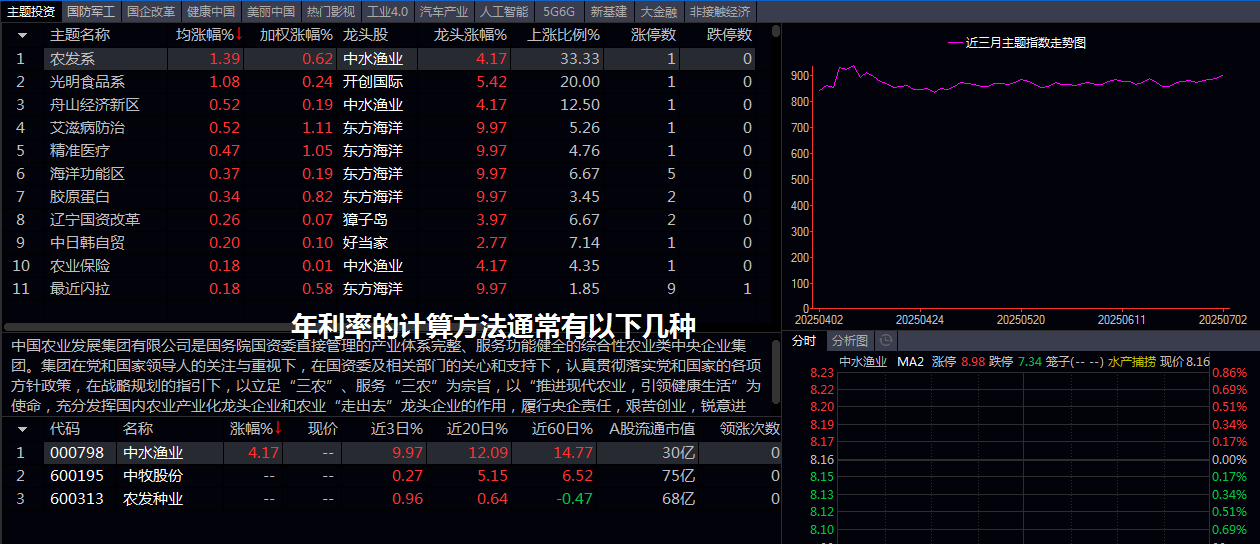
Task: Sort by the 龙头股 column header
Action: pos(365,35)
